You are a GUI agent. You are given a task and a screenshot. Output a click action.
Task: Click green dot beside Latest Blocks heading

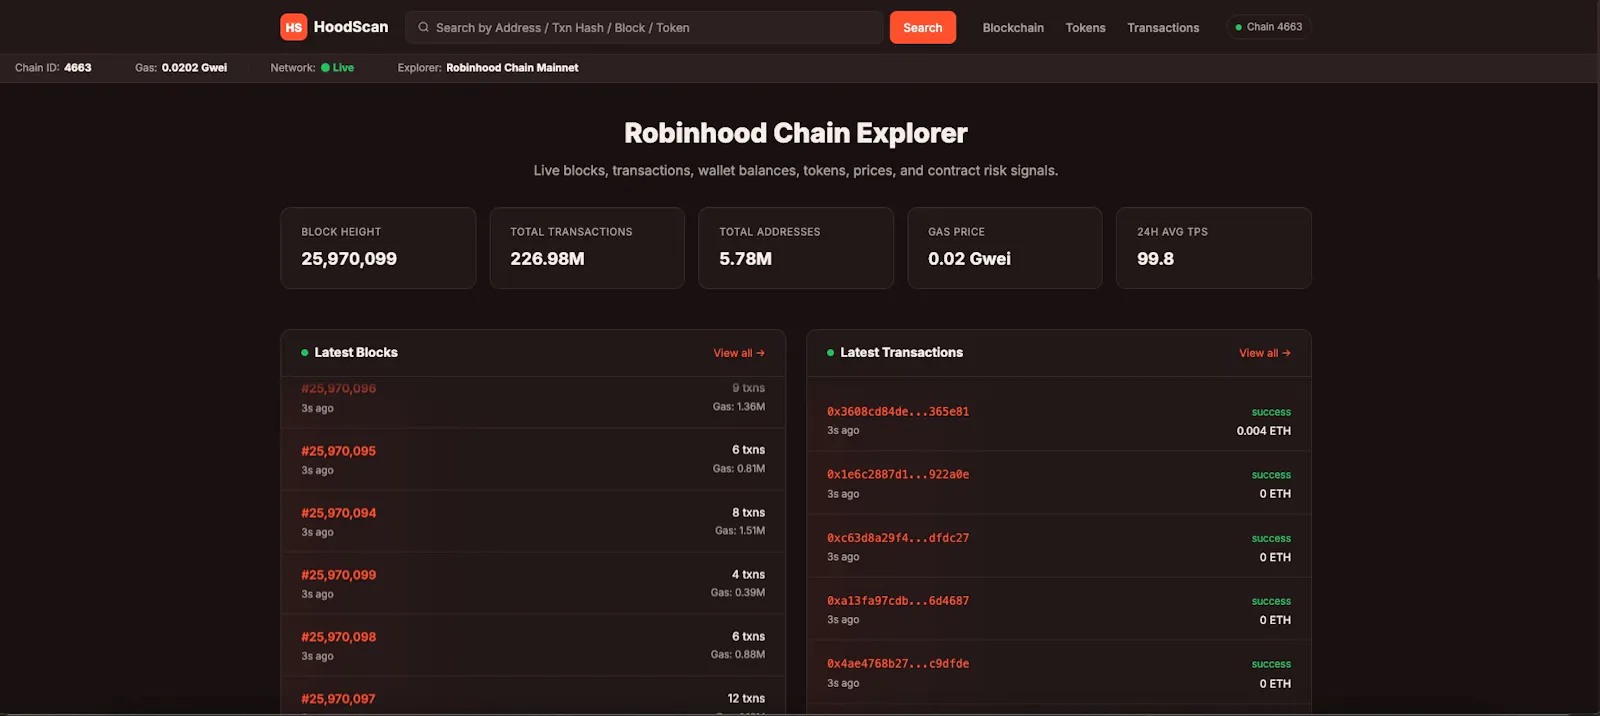pos(305,353)
